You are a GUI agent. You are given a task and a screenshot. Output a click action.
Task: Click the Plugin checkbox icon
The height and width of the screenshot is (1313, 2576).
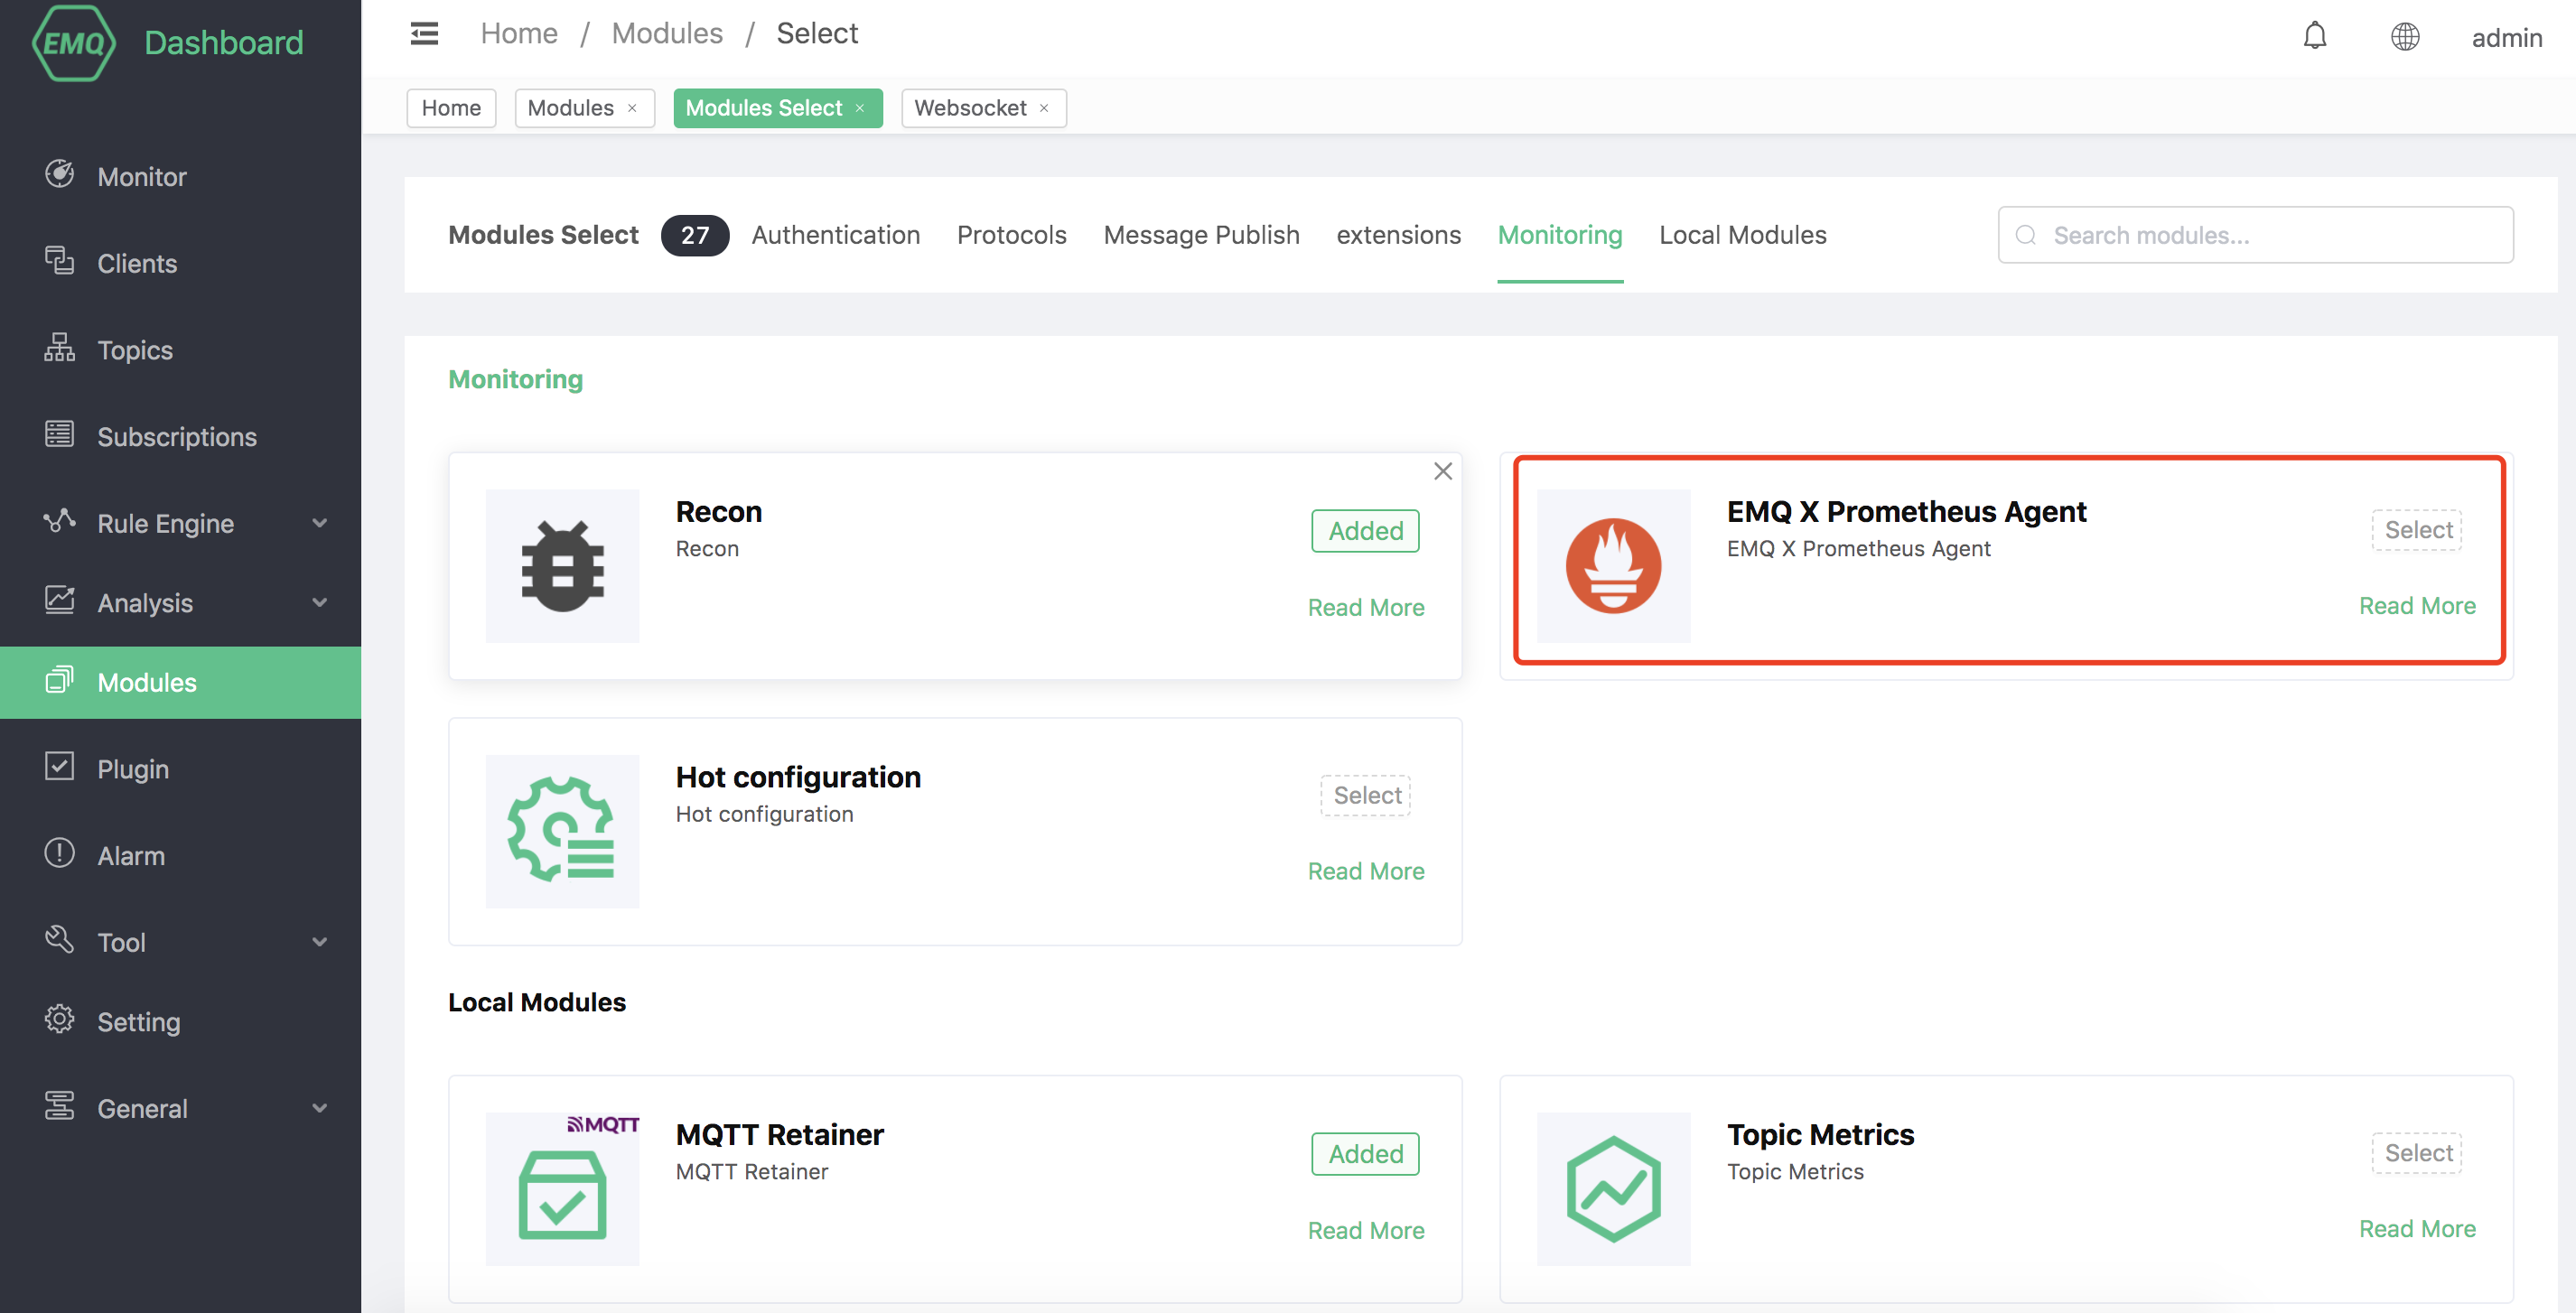point(59,767)
